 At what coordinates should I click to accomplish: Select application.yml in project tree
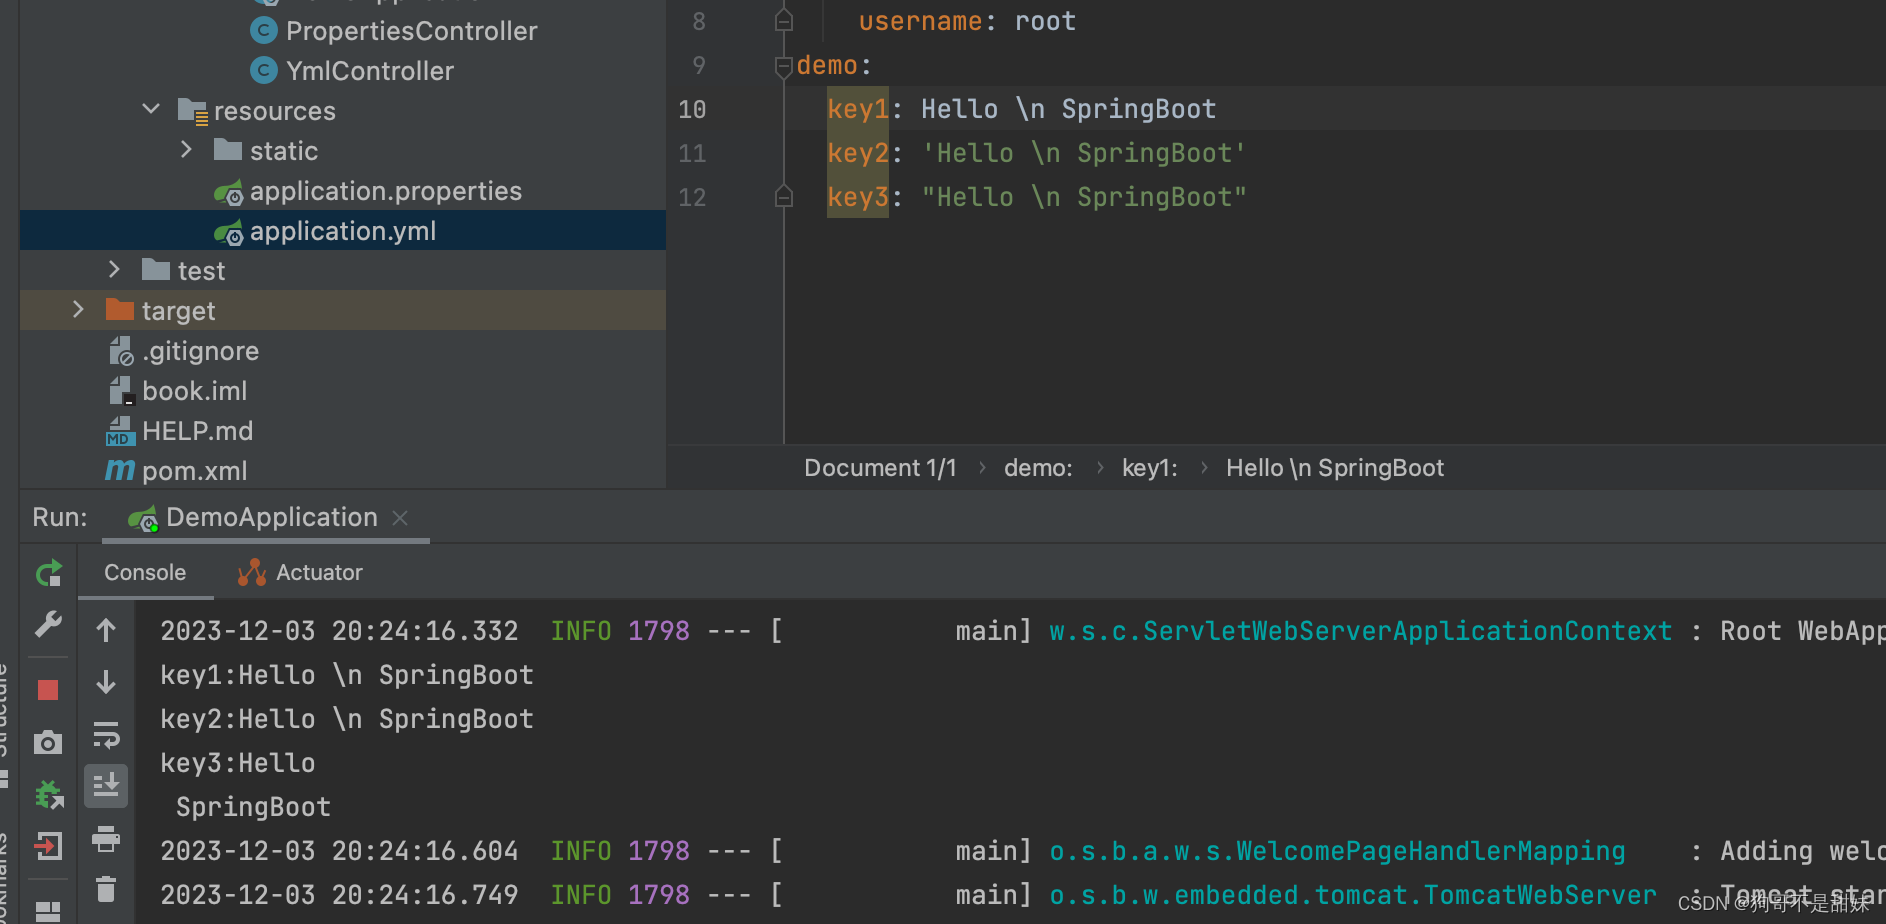[343, 231]
